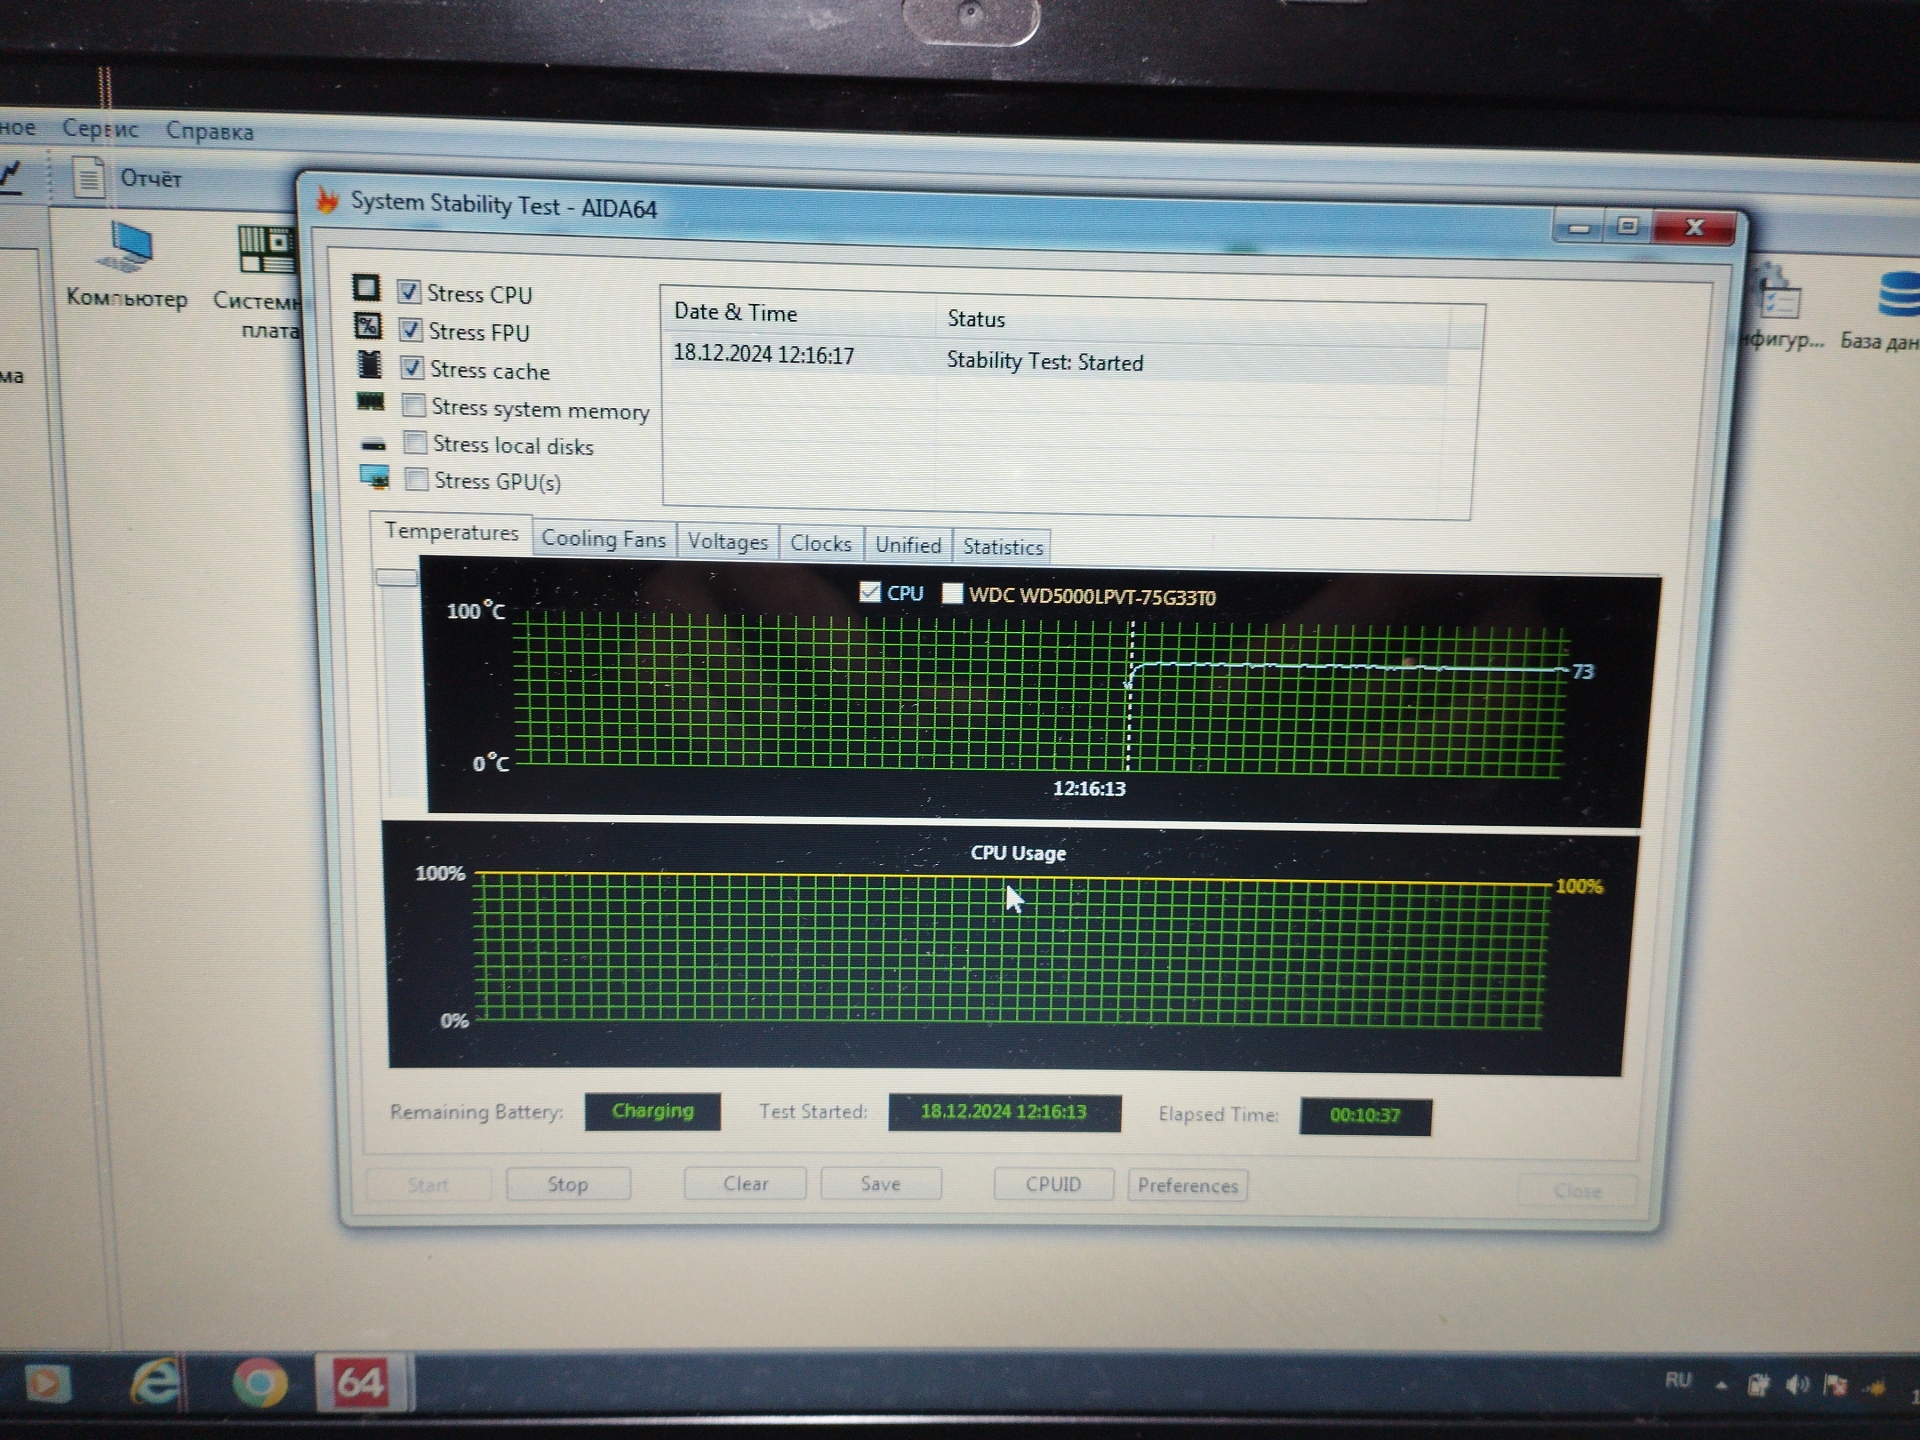Click the Отчёт toolbar button label
1920x1440 pixels.
[x=151, y=179]
